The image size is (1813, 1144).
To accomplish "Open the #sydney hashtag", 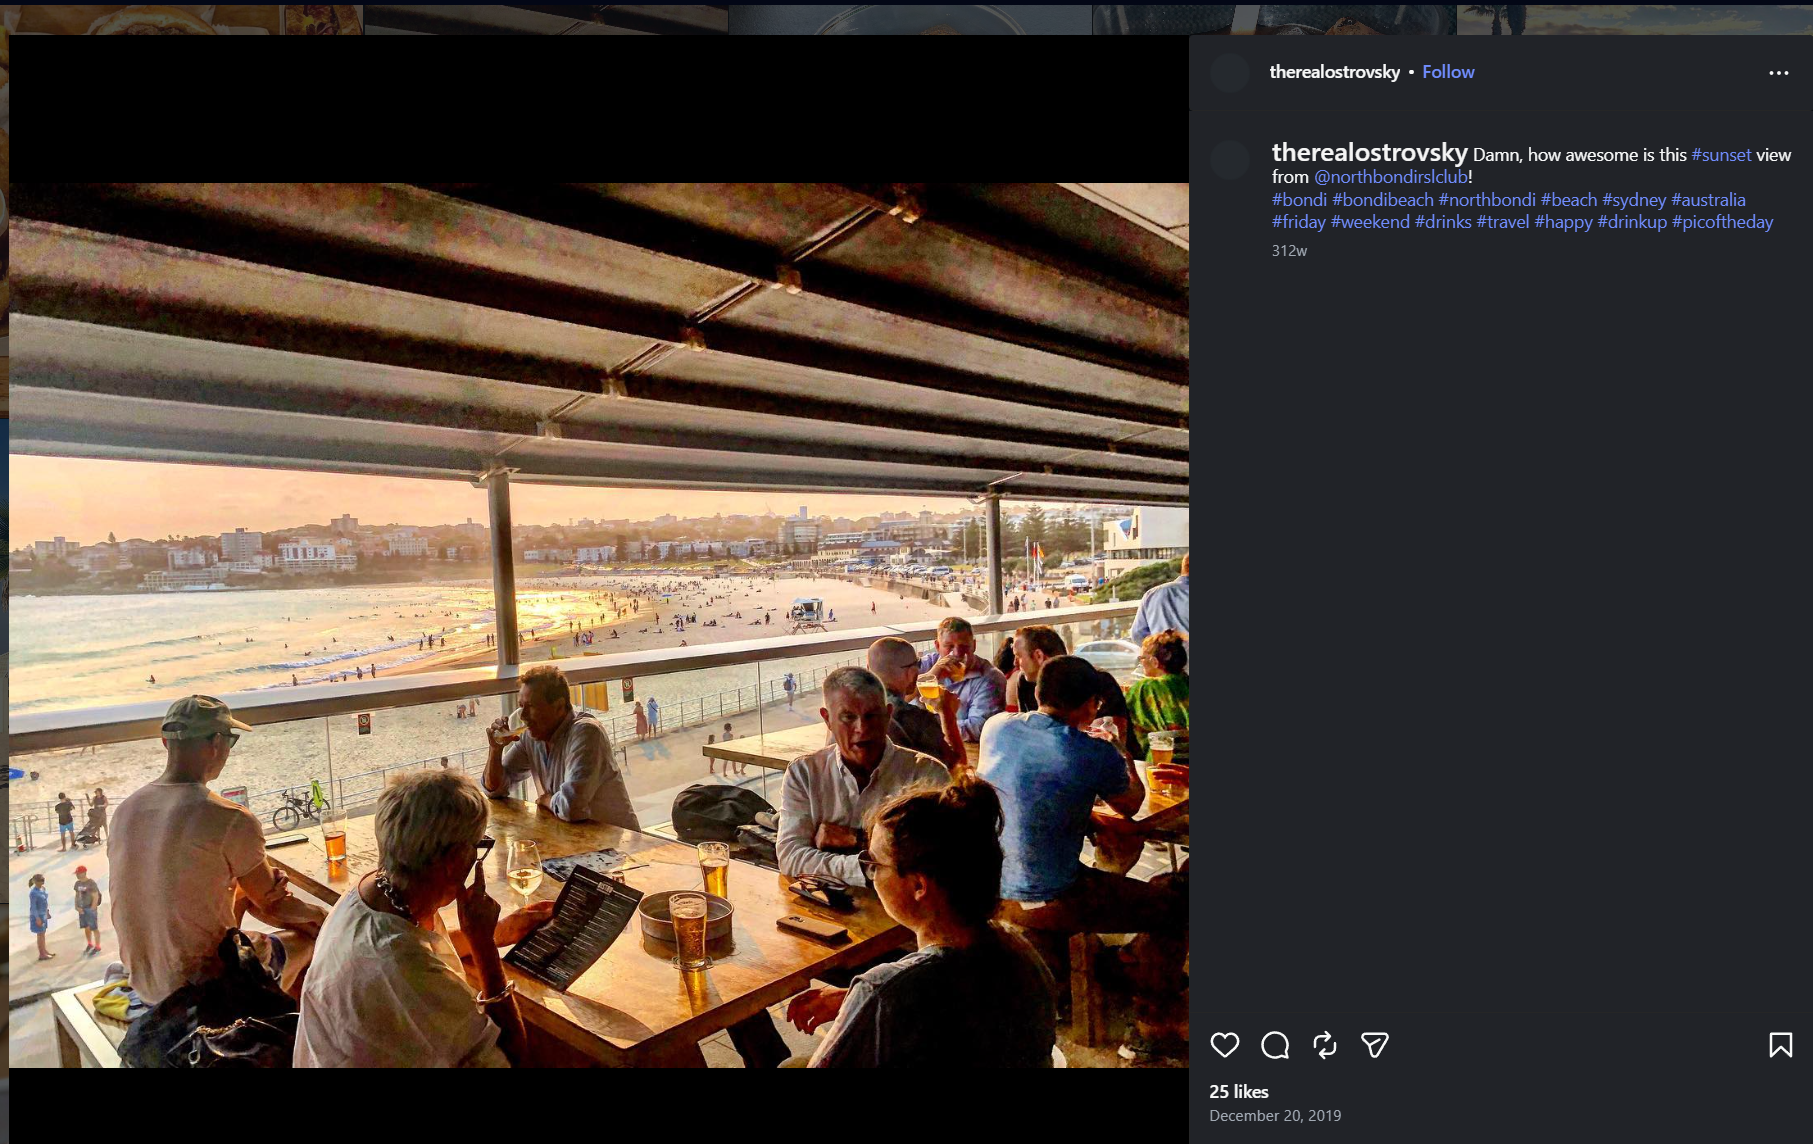I will click(x=1634, y=200).
